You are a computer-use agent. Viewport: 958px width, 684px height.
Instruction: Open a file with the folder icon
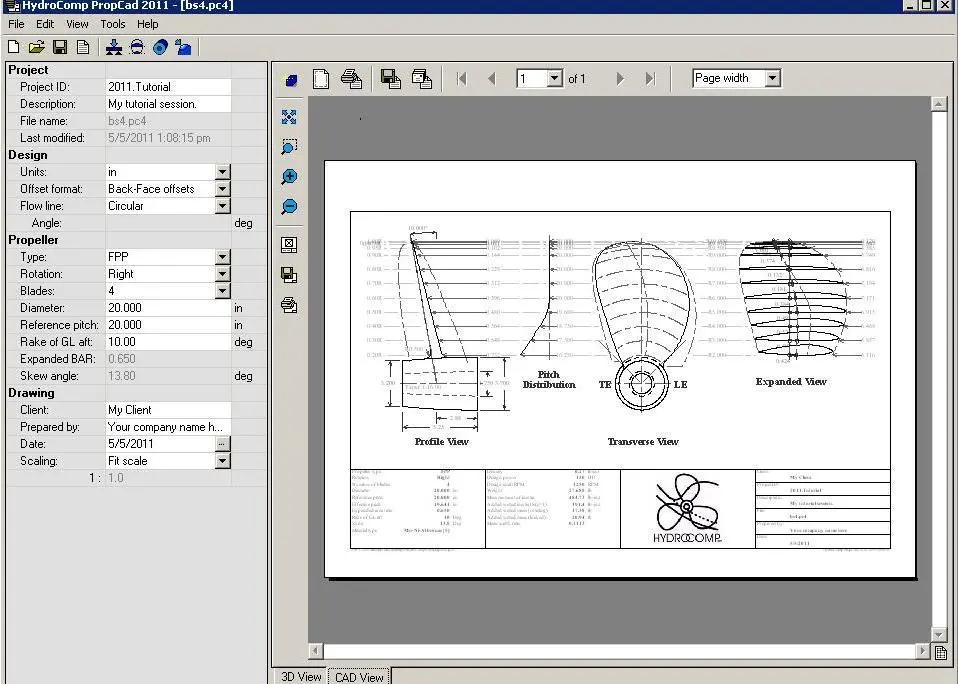coord(37,47)
